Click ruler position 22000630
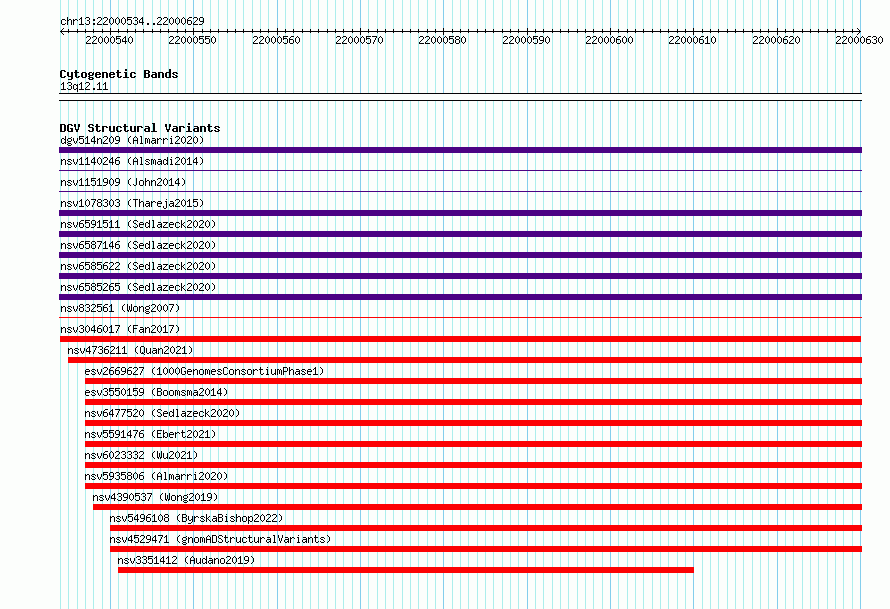Viewport: 890px width, 609px height. (859, 40)
